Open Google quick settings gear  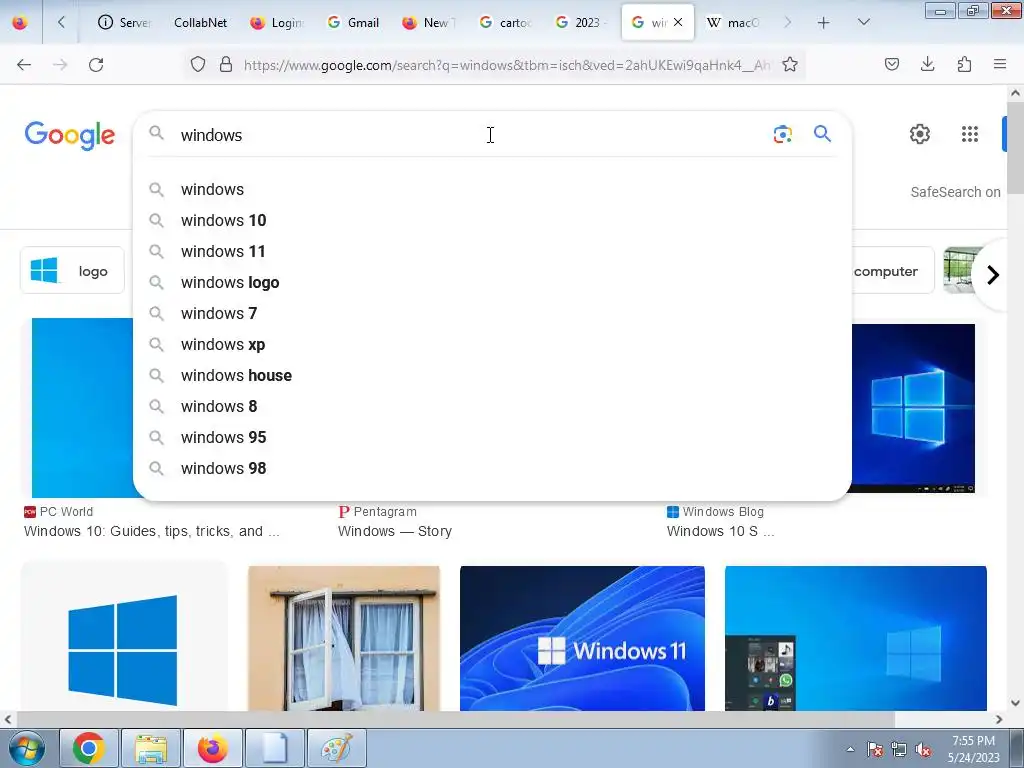920,134
